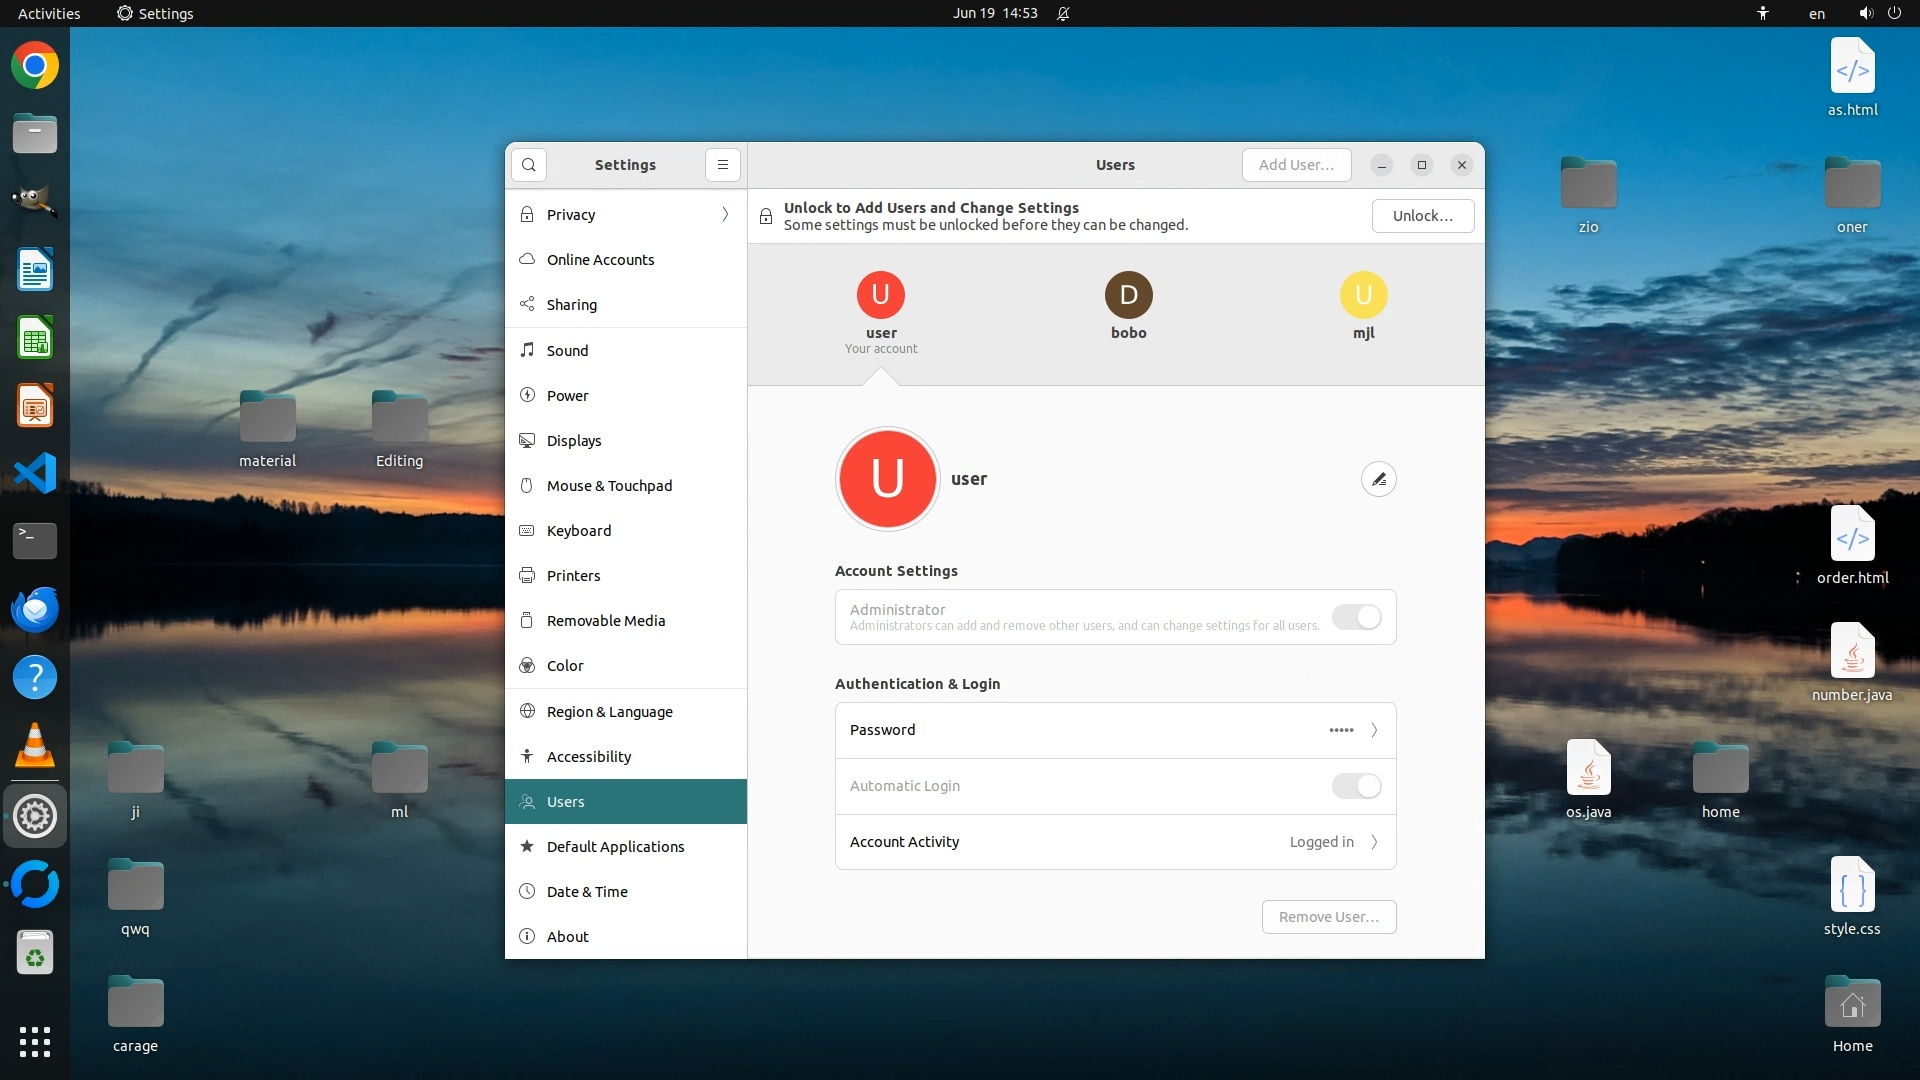Select the bobo user avatar

coord(1128,295)
